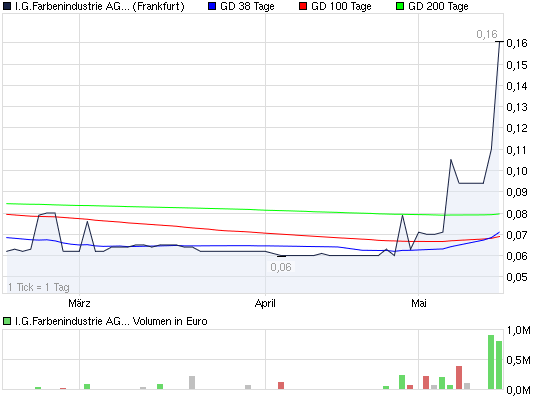
Task: Click the 0,06 y-axis value
Action: pos(517,256)
